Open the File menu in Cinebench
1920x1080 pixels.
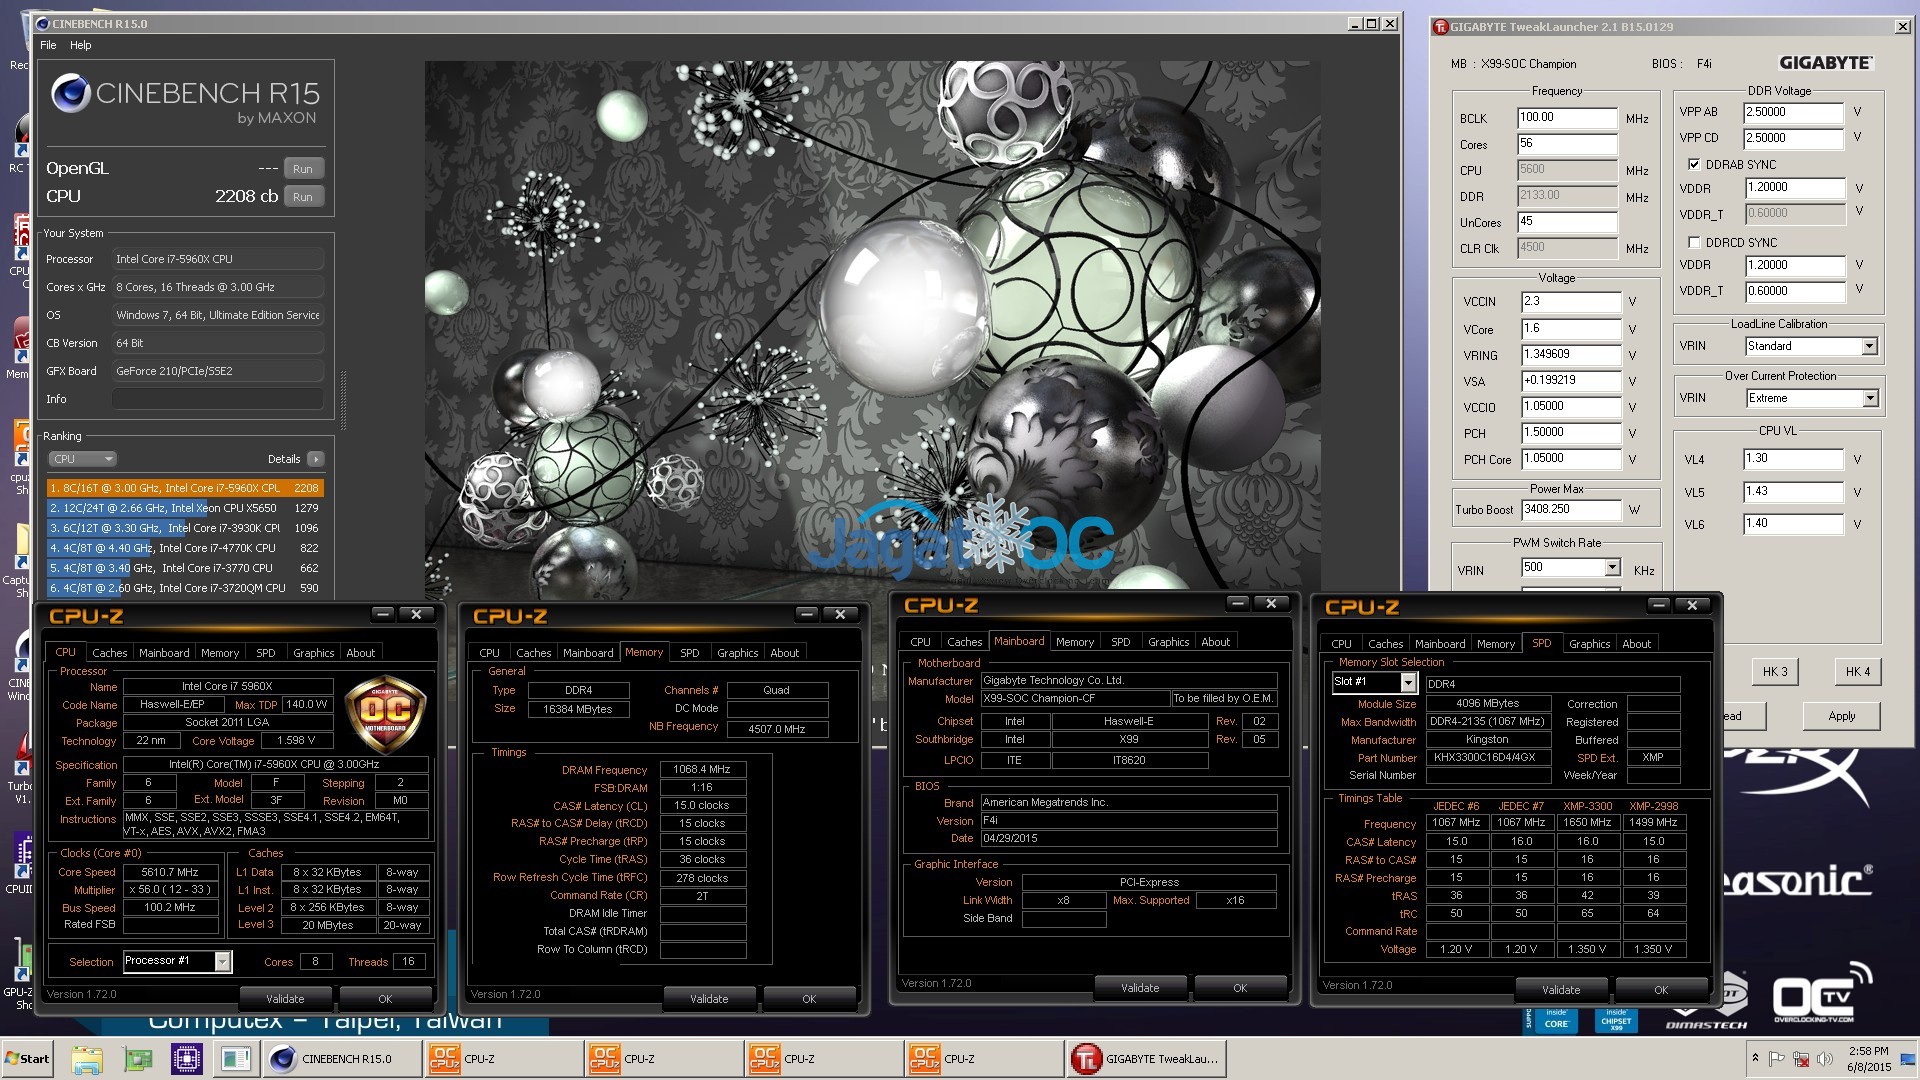48,45
